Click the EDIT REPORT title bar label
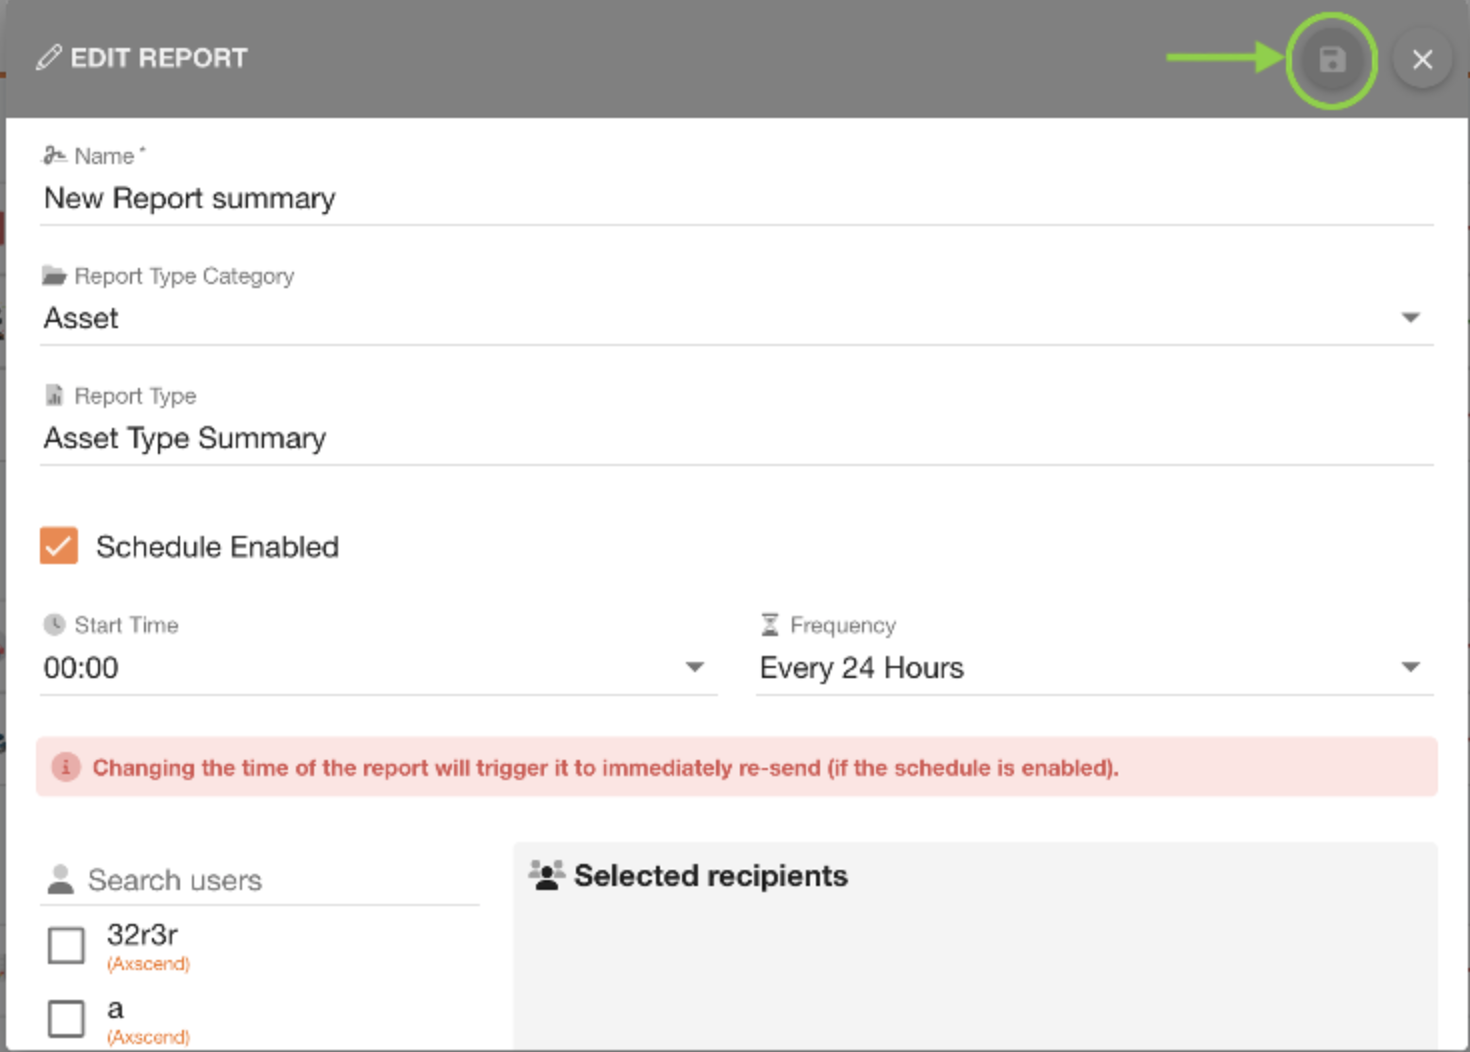Screen dimensions: 1470x1052 pos(158,57)
